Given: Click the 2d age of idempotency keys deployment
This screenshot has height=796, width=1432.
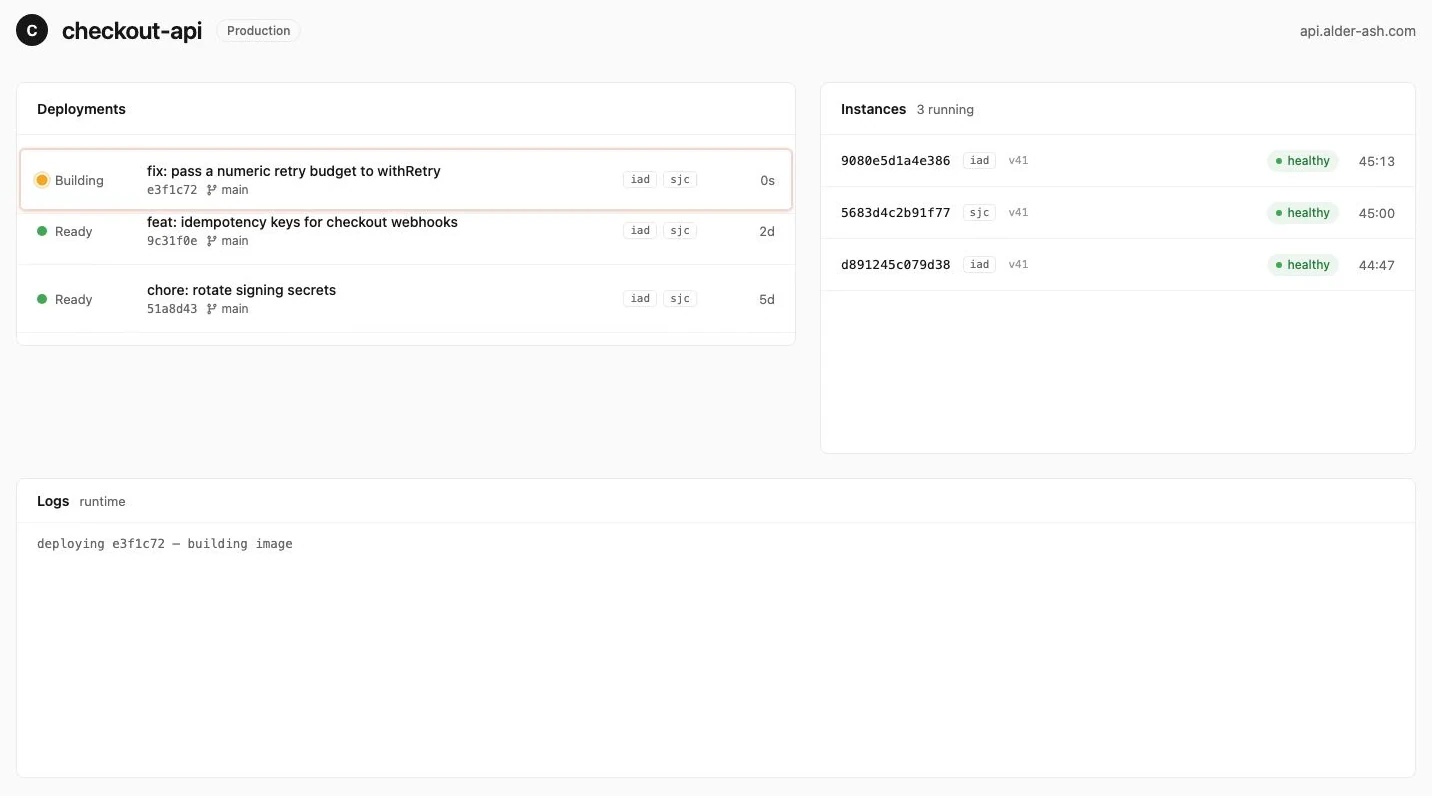Looking at the screenshot, I should [x=767, y=231].
